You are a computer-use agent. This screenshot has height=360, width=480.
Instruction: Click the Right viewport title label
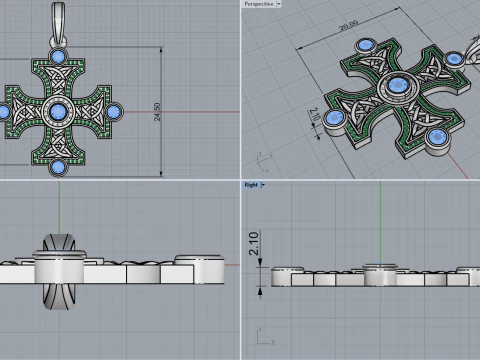251,185
